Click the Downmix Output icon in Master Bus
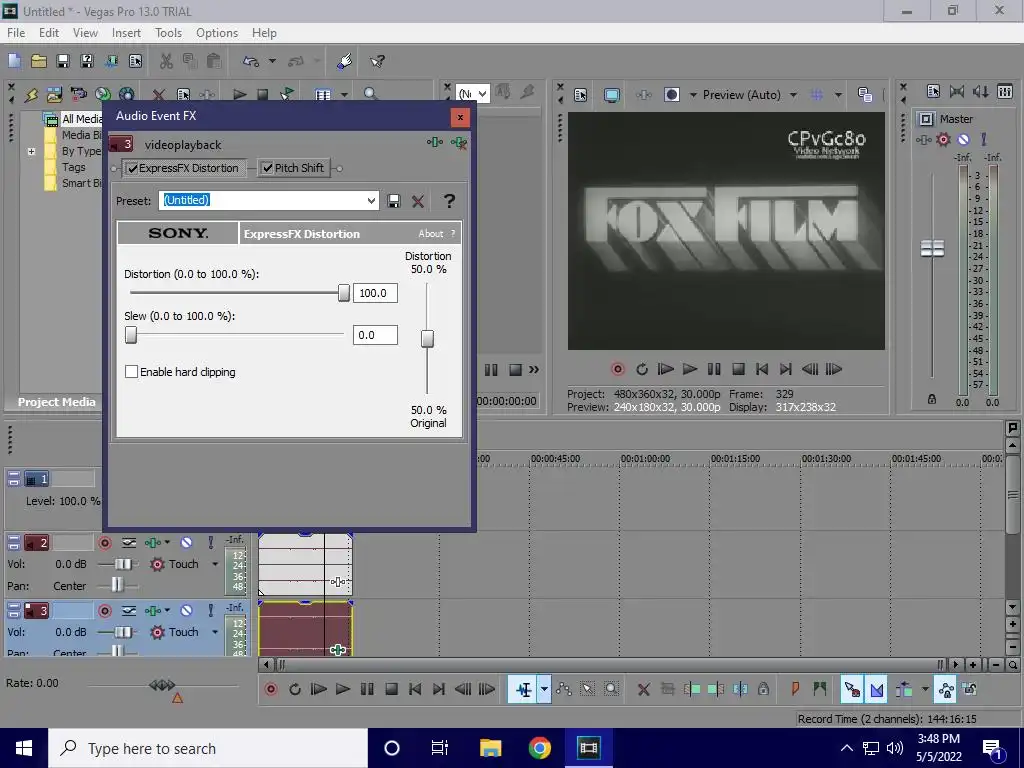The height and width of the screenshot is (768, 1024). 957,92
